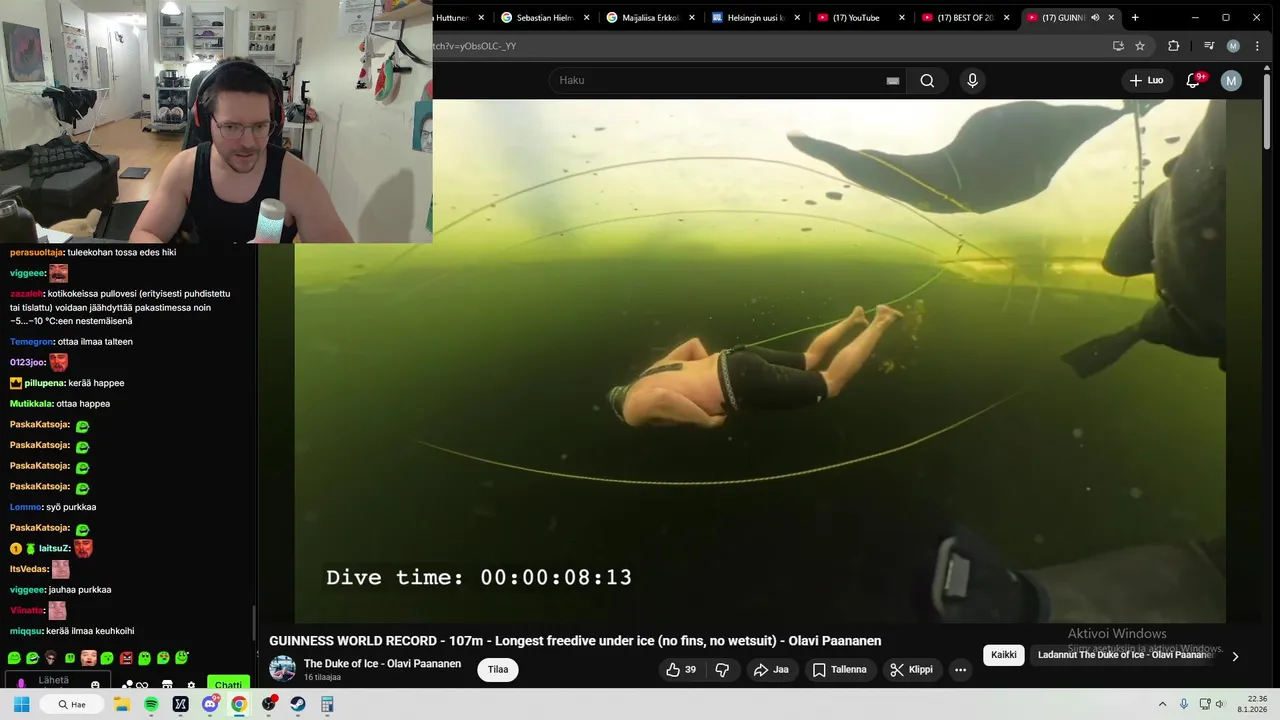Open Chrome three-dot menu

[1257, 46]
